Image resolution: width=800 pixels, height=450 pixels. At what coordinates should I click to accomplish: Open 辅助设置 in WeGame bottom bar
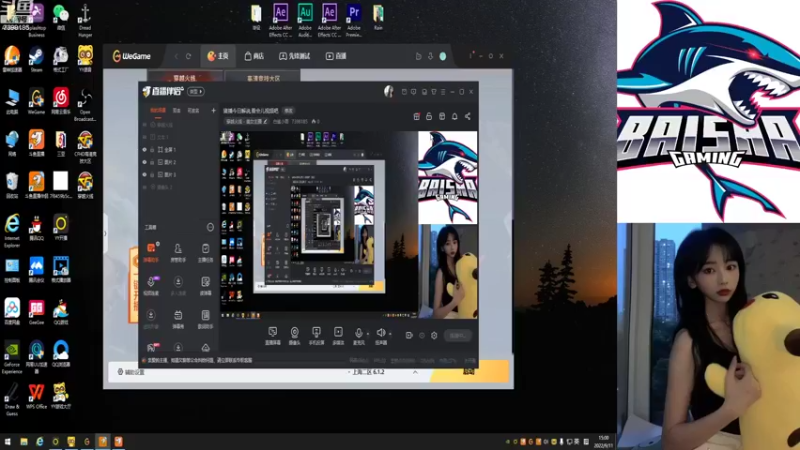pos(132,372)
